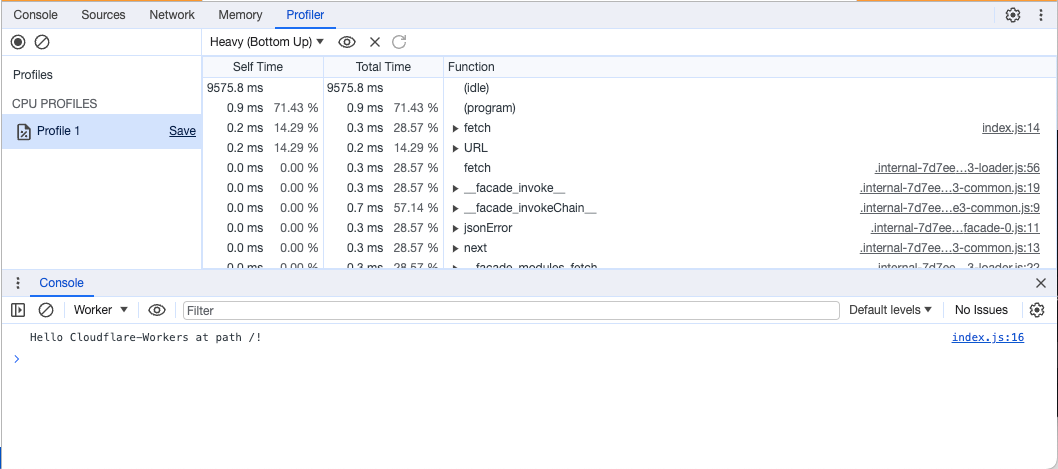This screenshot has height=469, width=1058.
Task: Open the Default levels dropdown
Action: [890, 310]
